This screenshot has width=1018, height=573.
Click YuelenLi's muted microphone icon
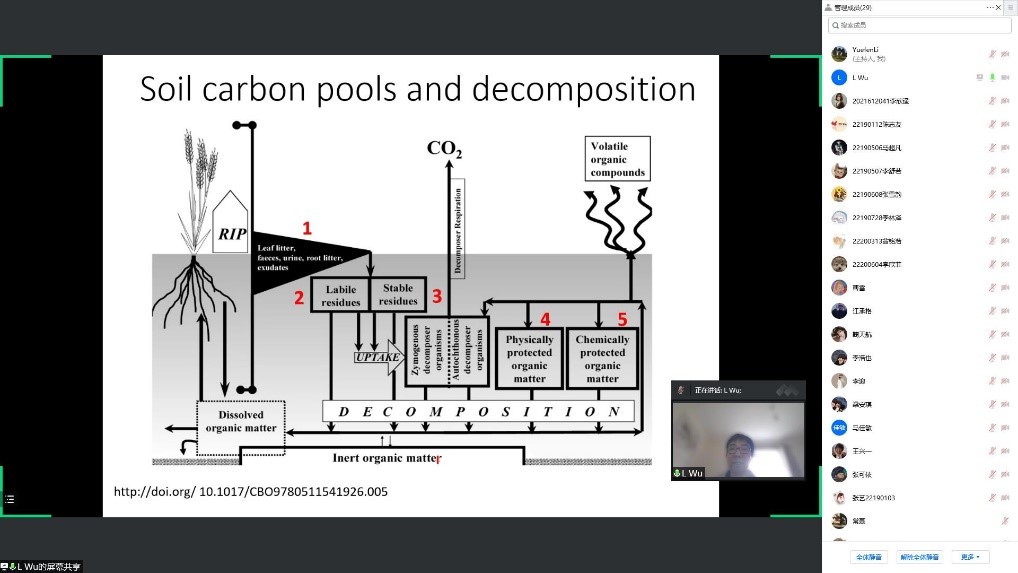point(992,54)
